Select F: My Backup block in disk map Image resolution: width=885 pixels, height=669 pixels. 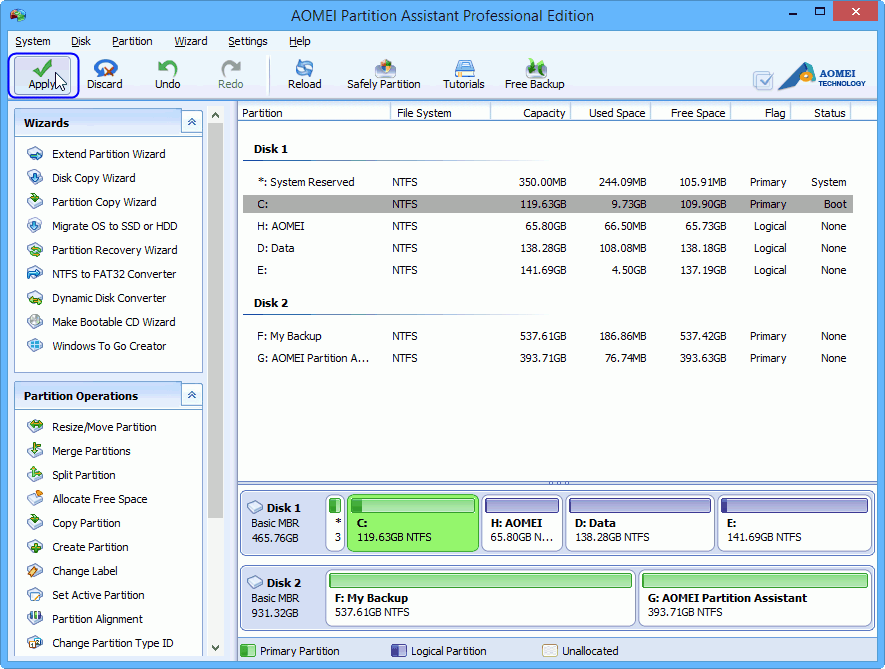coord(480,598)
